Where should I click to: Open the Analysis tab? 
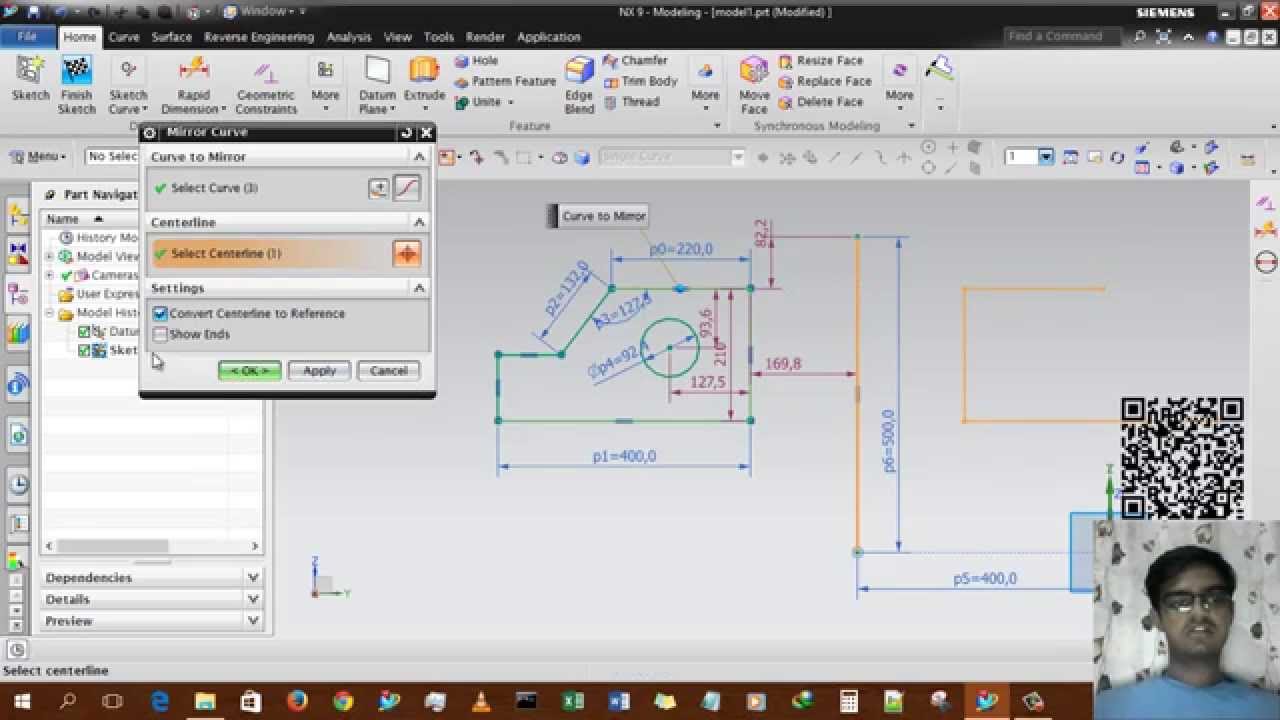coord(349,37)
